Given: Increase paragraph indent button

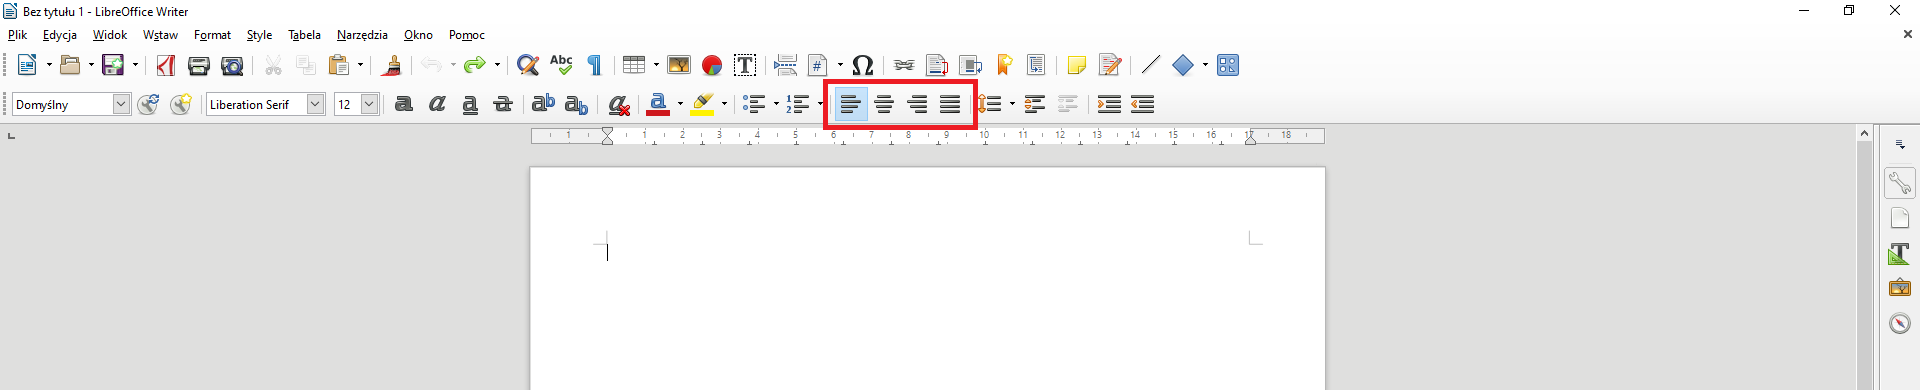Looking at the screenshot, I should click(1109, 104).
